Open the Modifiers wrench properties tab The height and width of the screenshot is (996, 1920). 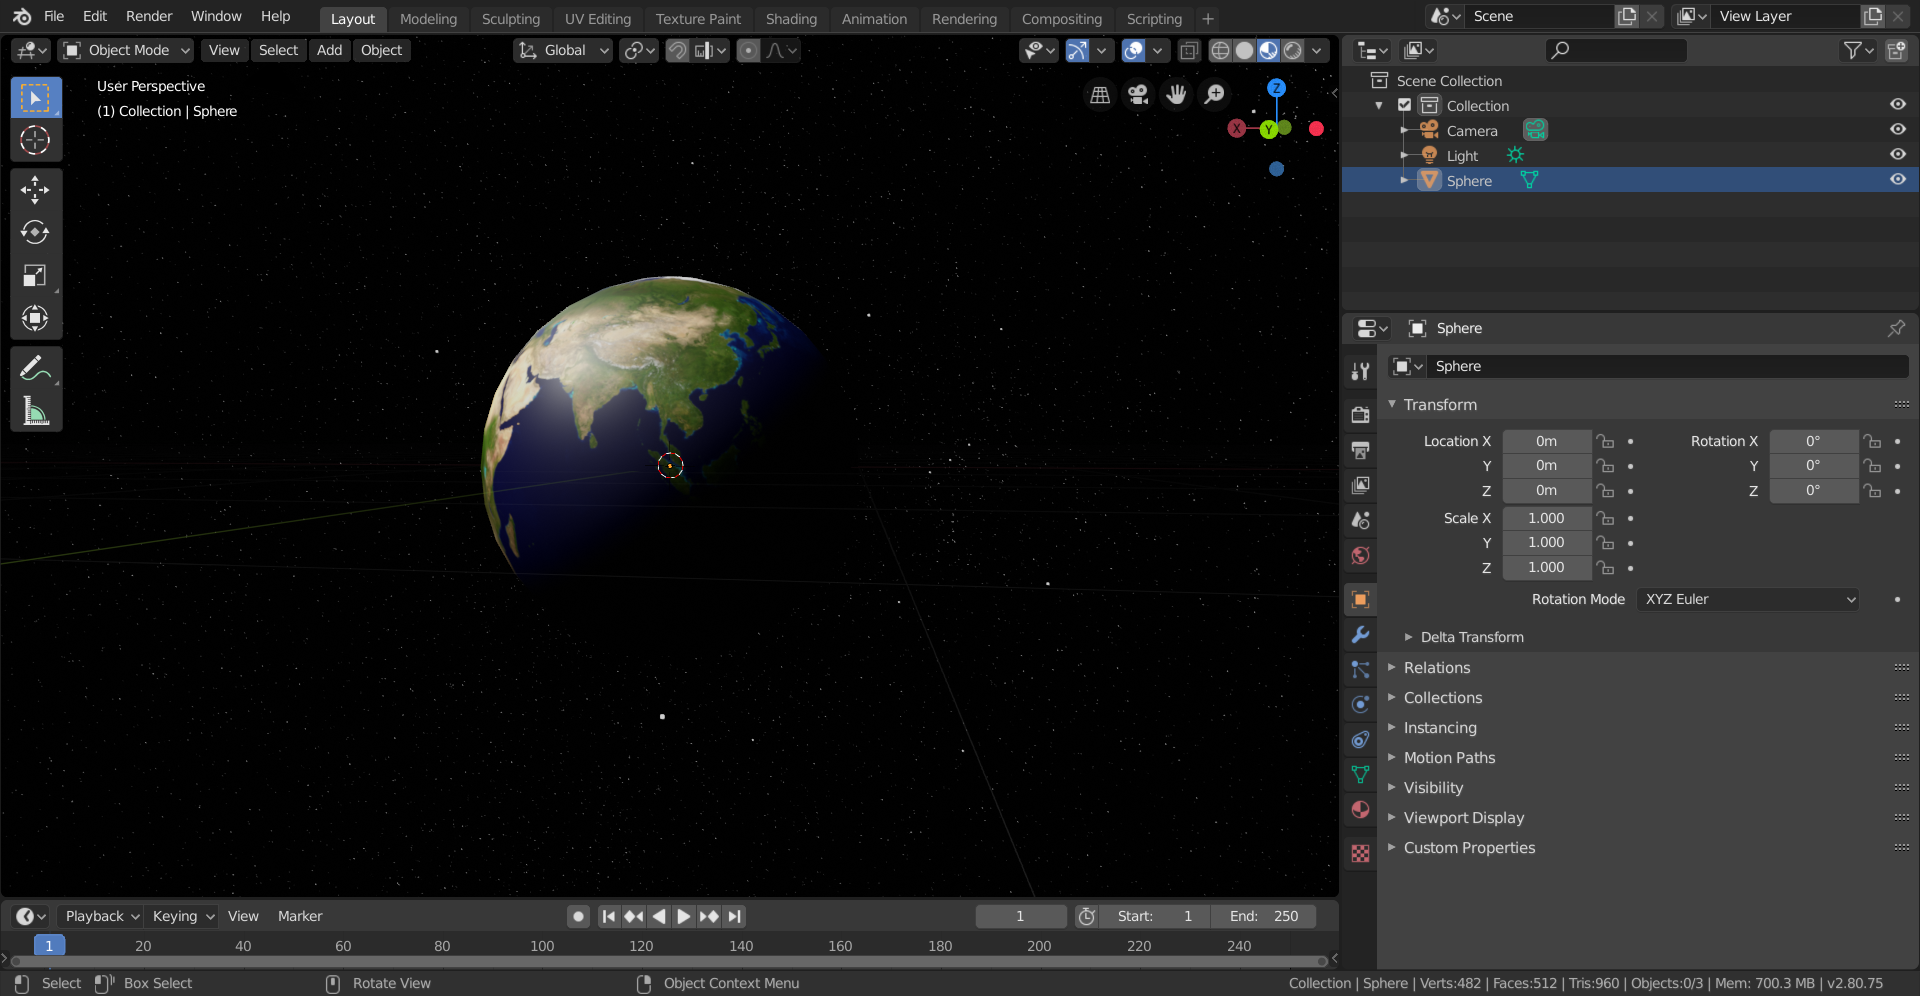point(1360,635)
